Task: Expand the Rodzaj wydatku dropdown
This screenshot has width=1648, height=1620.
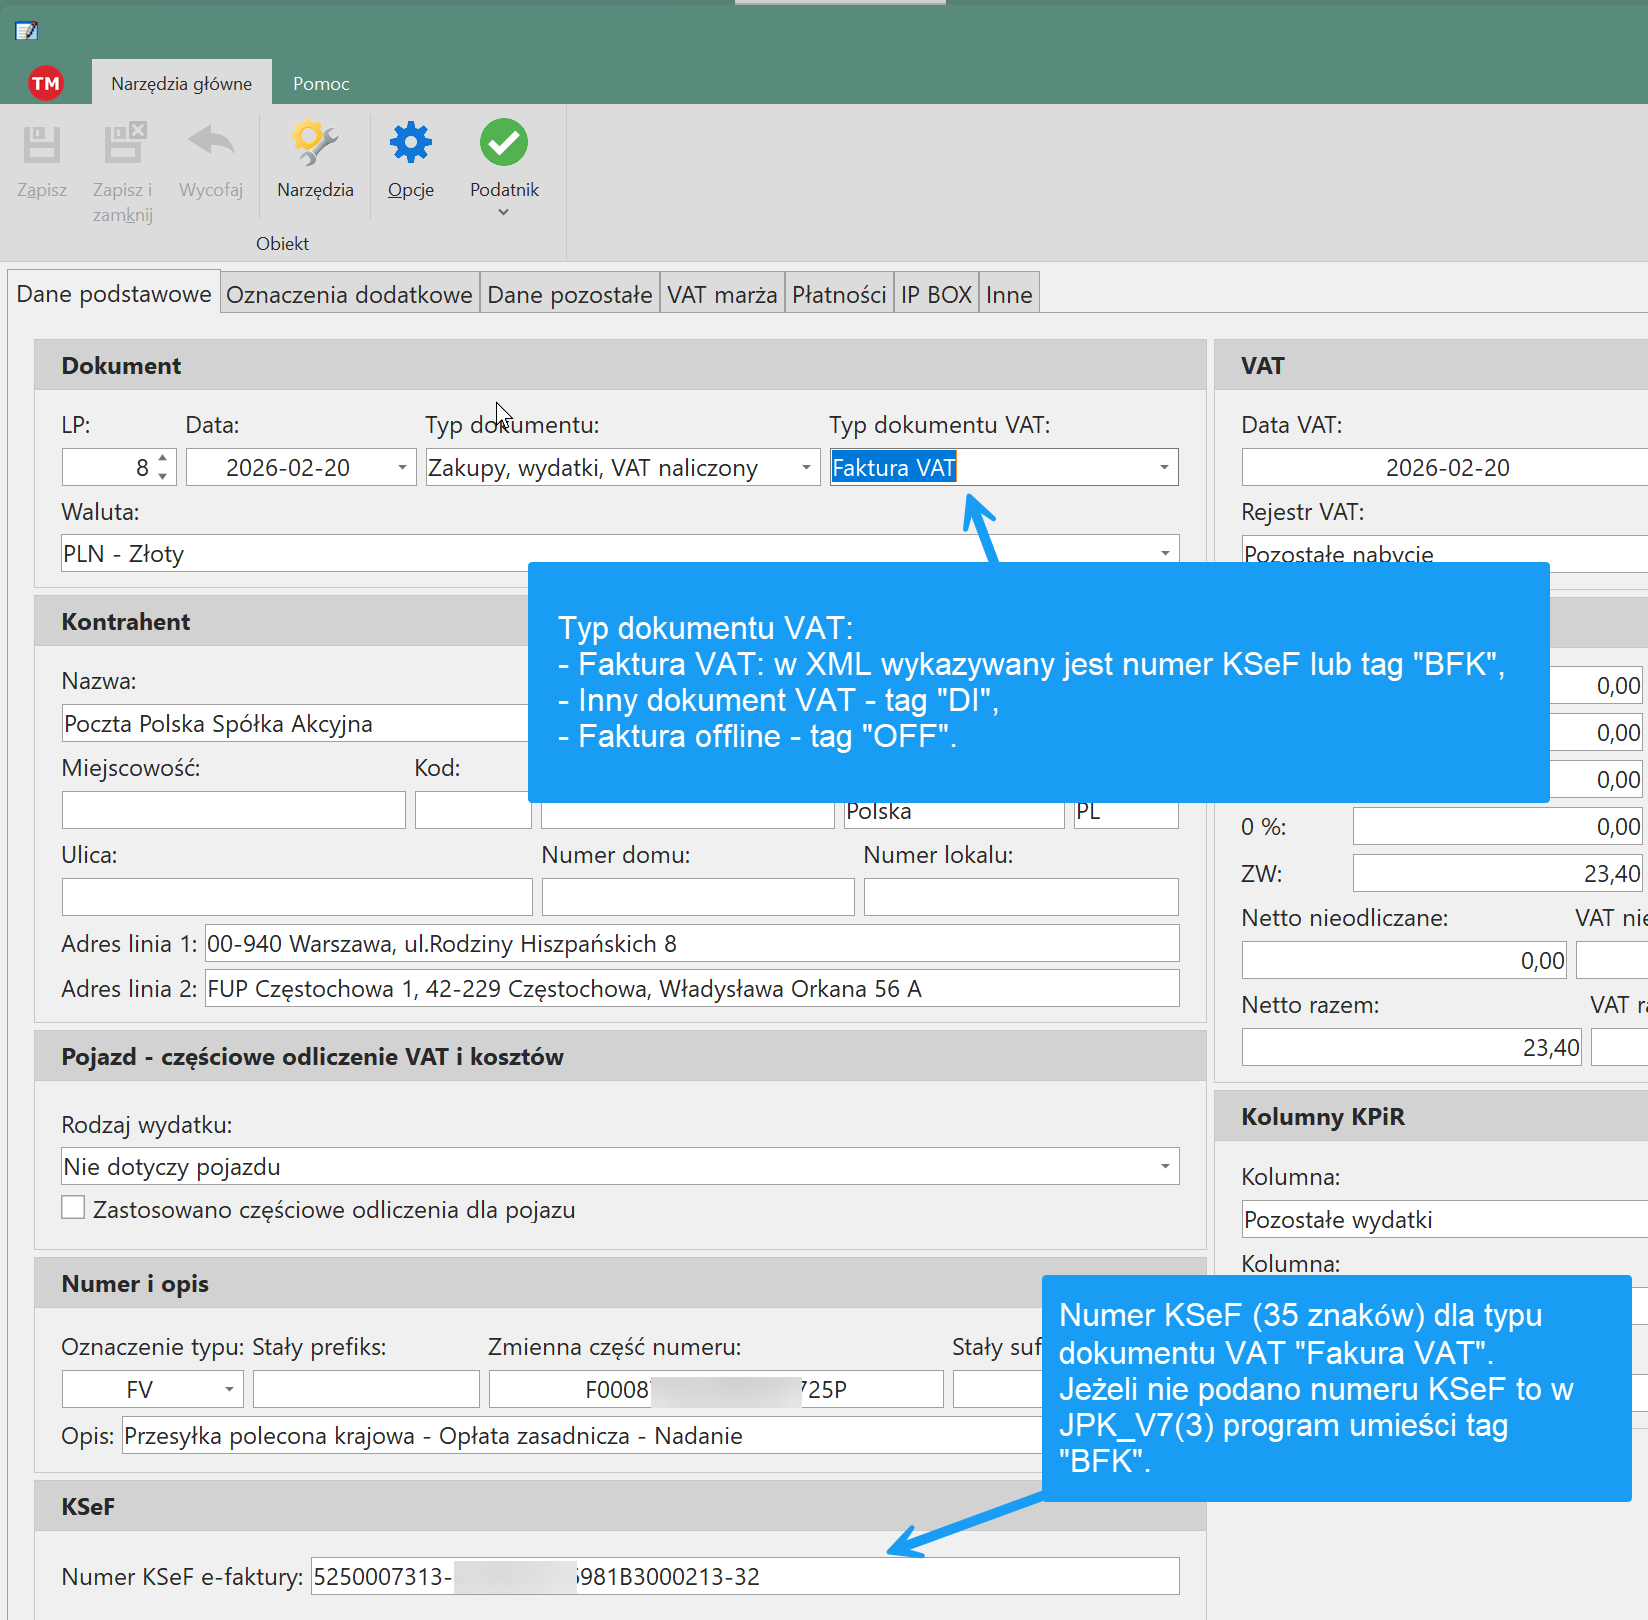Action: click(1164, 1167)
